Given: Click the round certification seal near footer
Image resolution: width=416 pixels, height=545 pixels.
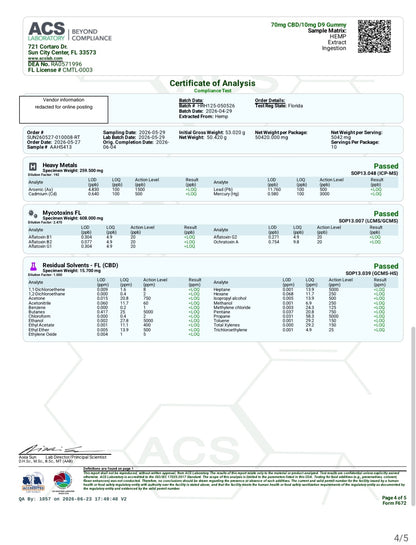Looking at the screenshot, I should [x=63, y=481].
